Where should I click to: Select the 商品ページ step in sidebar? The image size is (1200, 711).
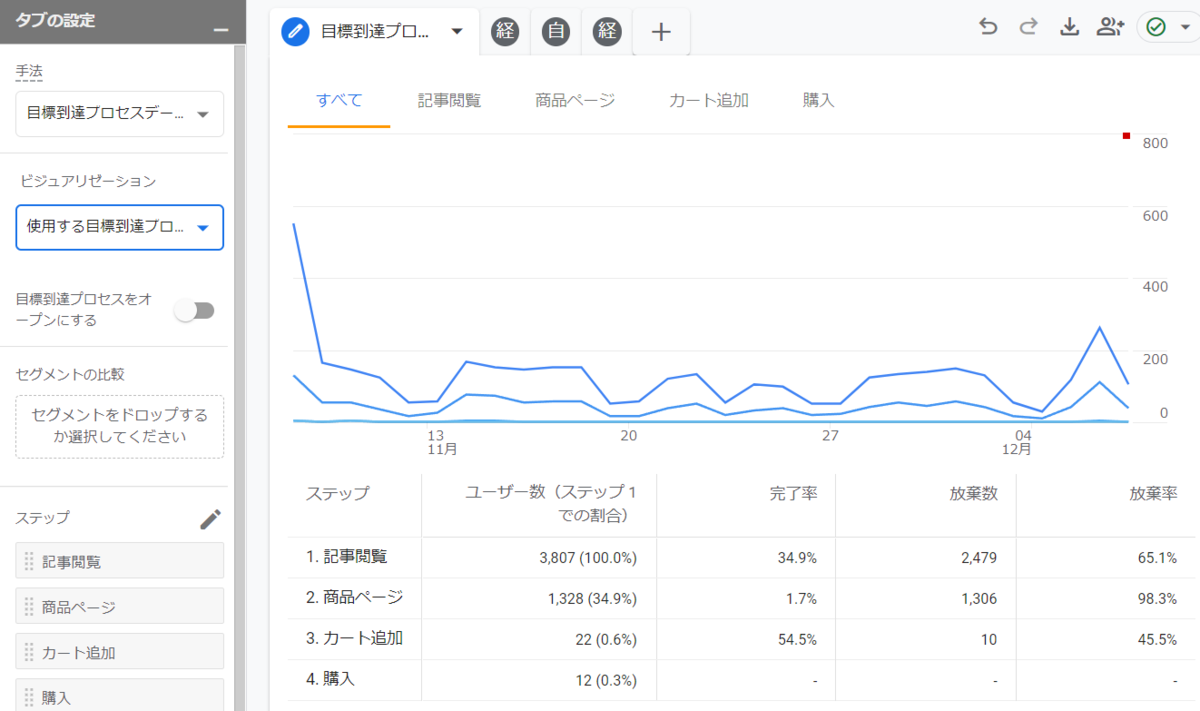point(119,606)
